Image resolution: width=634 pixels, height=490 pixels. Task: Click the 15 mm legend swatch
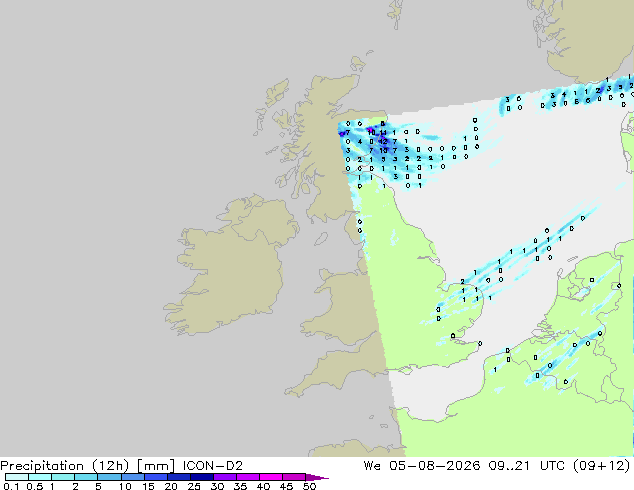coord(155,477)
